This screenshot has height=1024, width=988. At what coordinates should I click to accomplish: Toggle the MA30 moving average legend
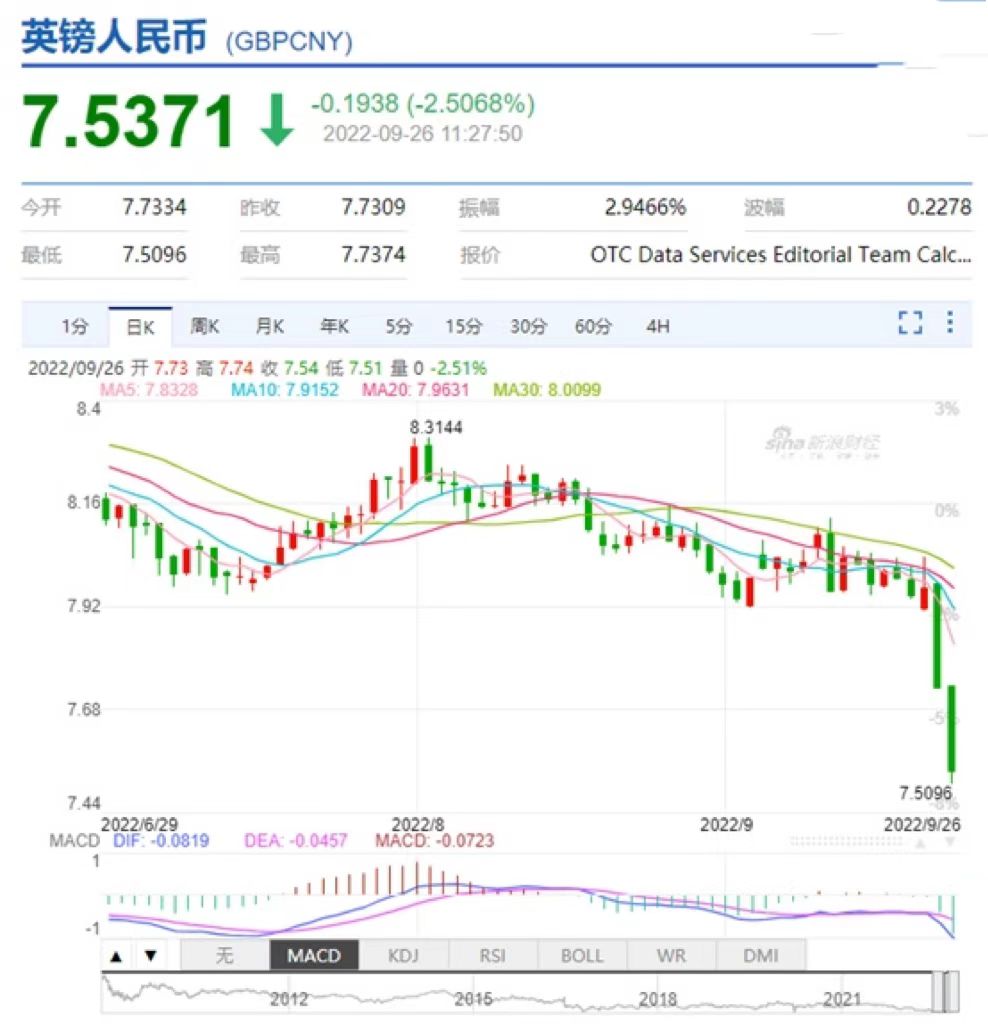[x=547, y=389]
